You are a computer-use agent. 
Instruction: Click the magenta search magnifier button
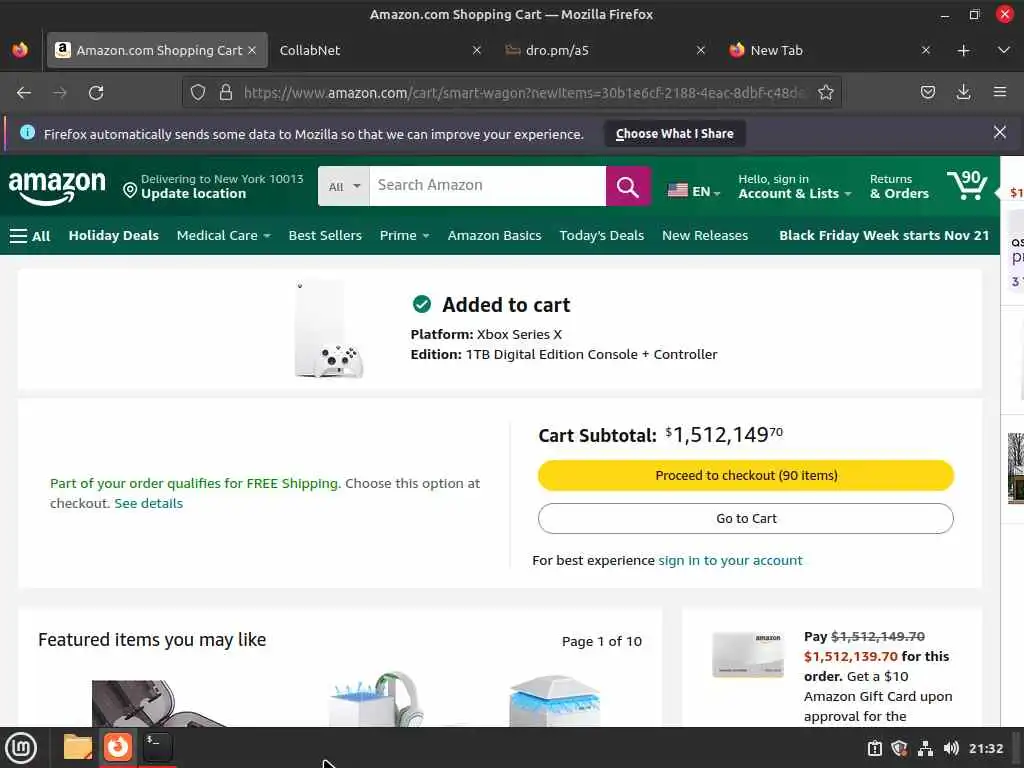pos(628,186)
